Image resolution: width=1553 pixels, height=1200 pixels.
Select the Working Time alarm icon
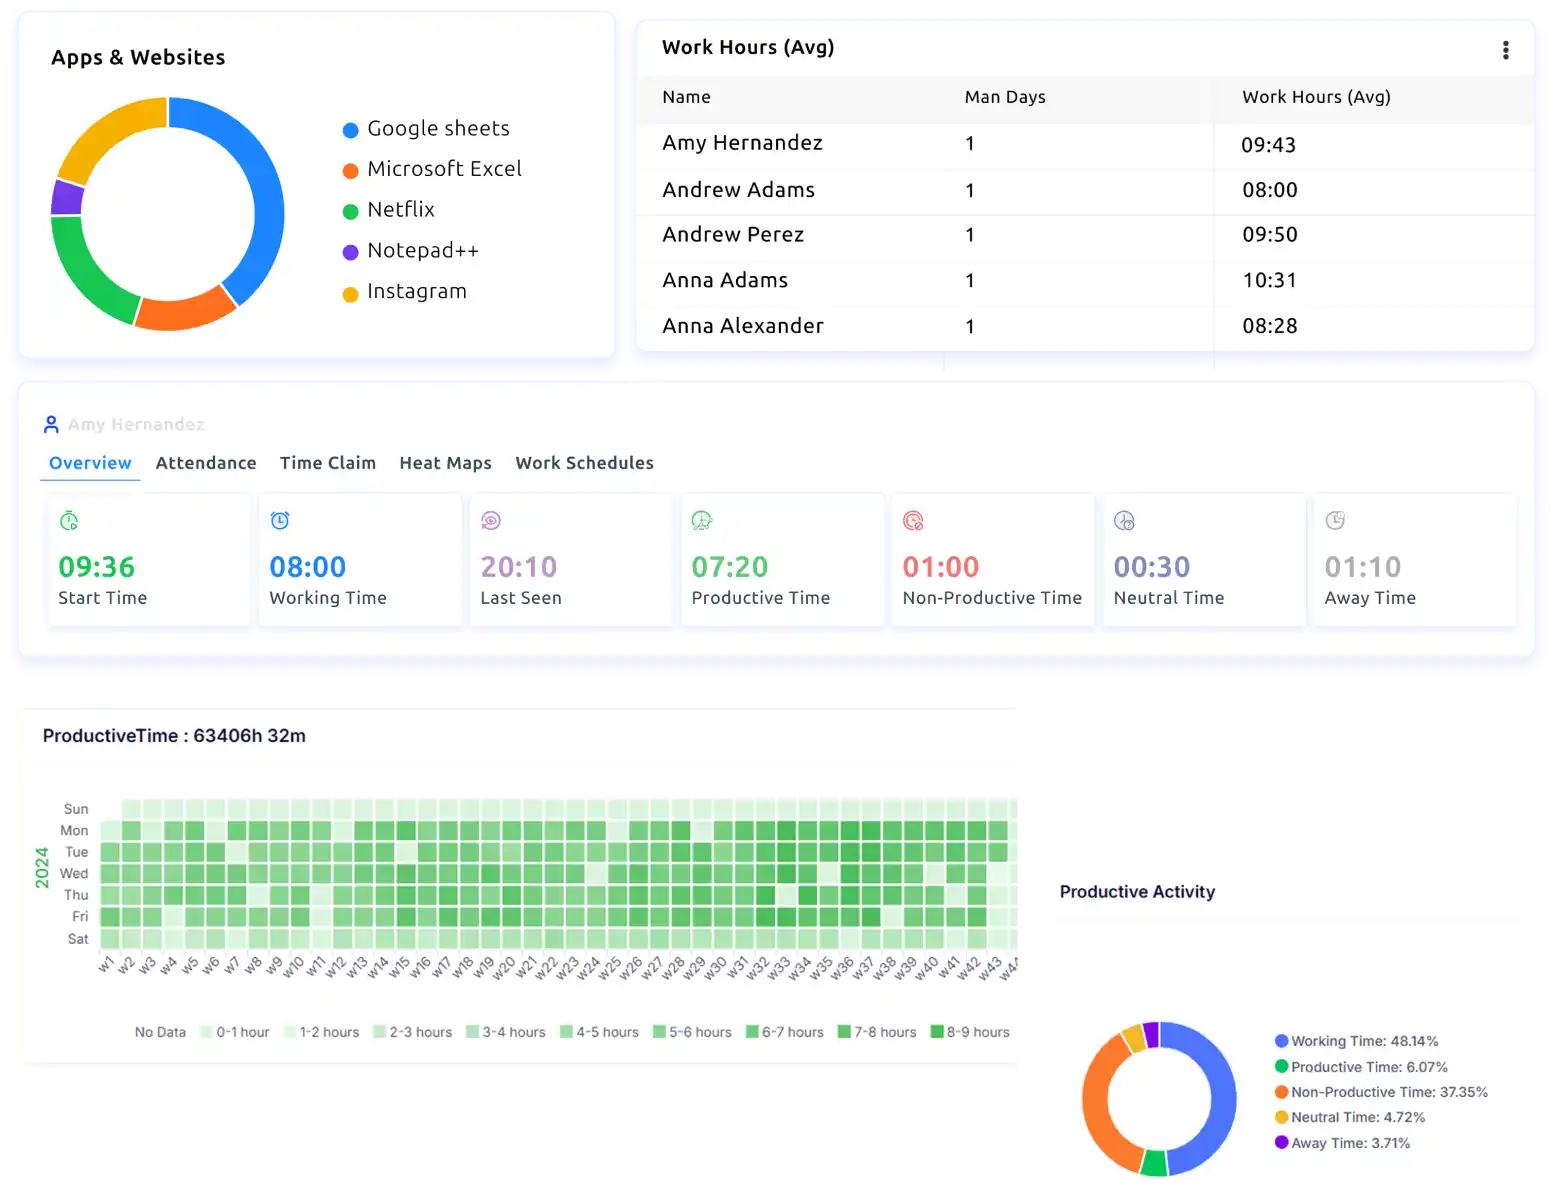[x=279, y=520]
